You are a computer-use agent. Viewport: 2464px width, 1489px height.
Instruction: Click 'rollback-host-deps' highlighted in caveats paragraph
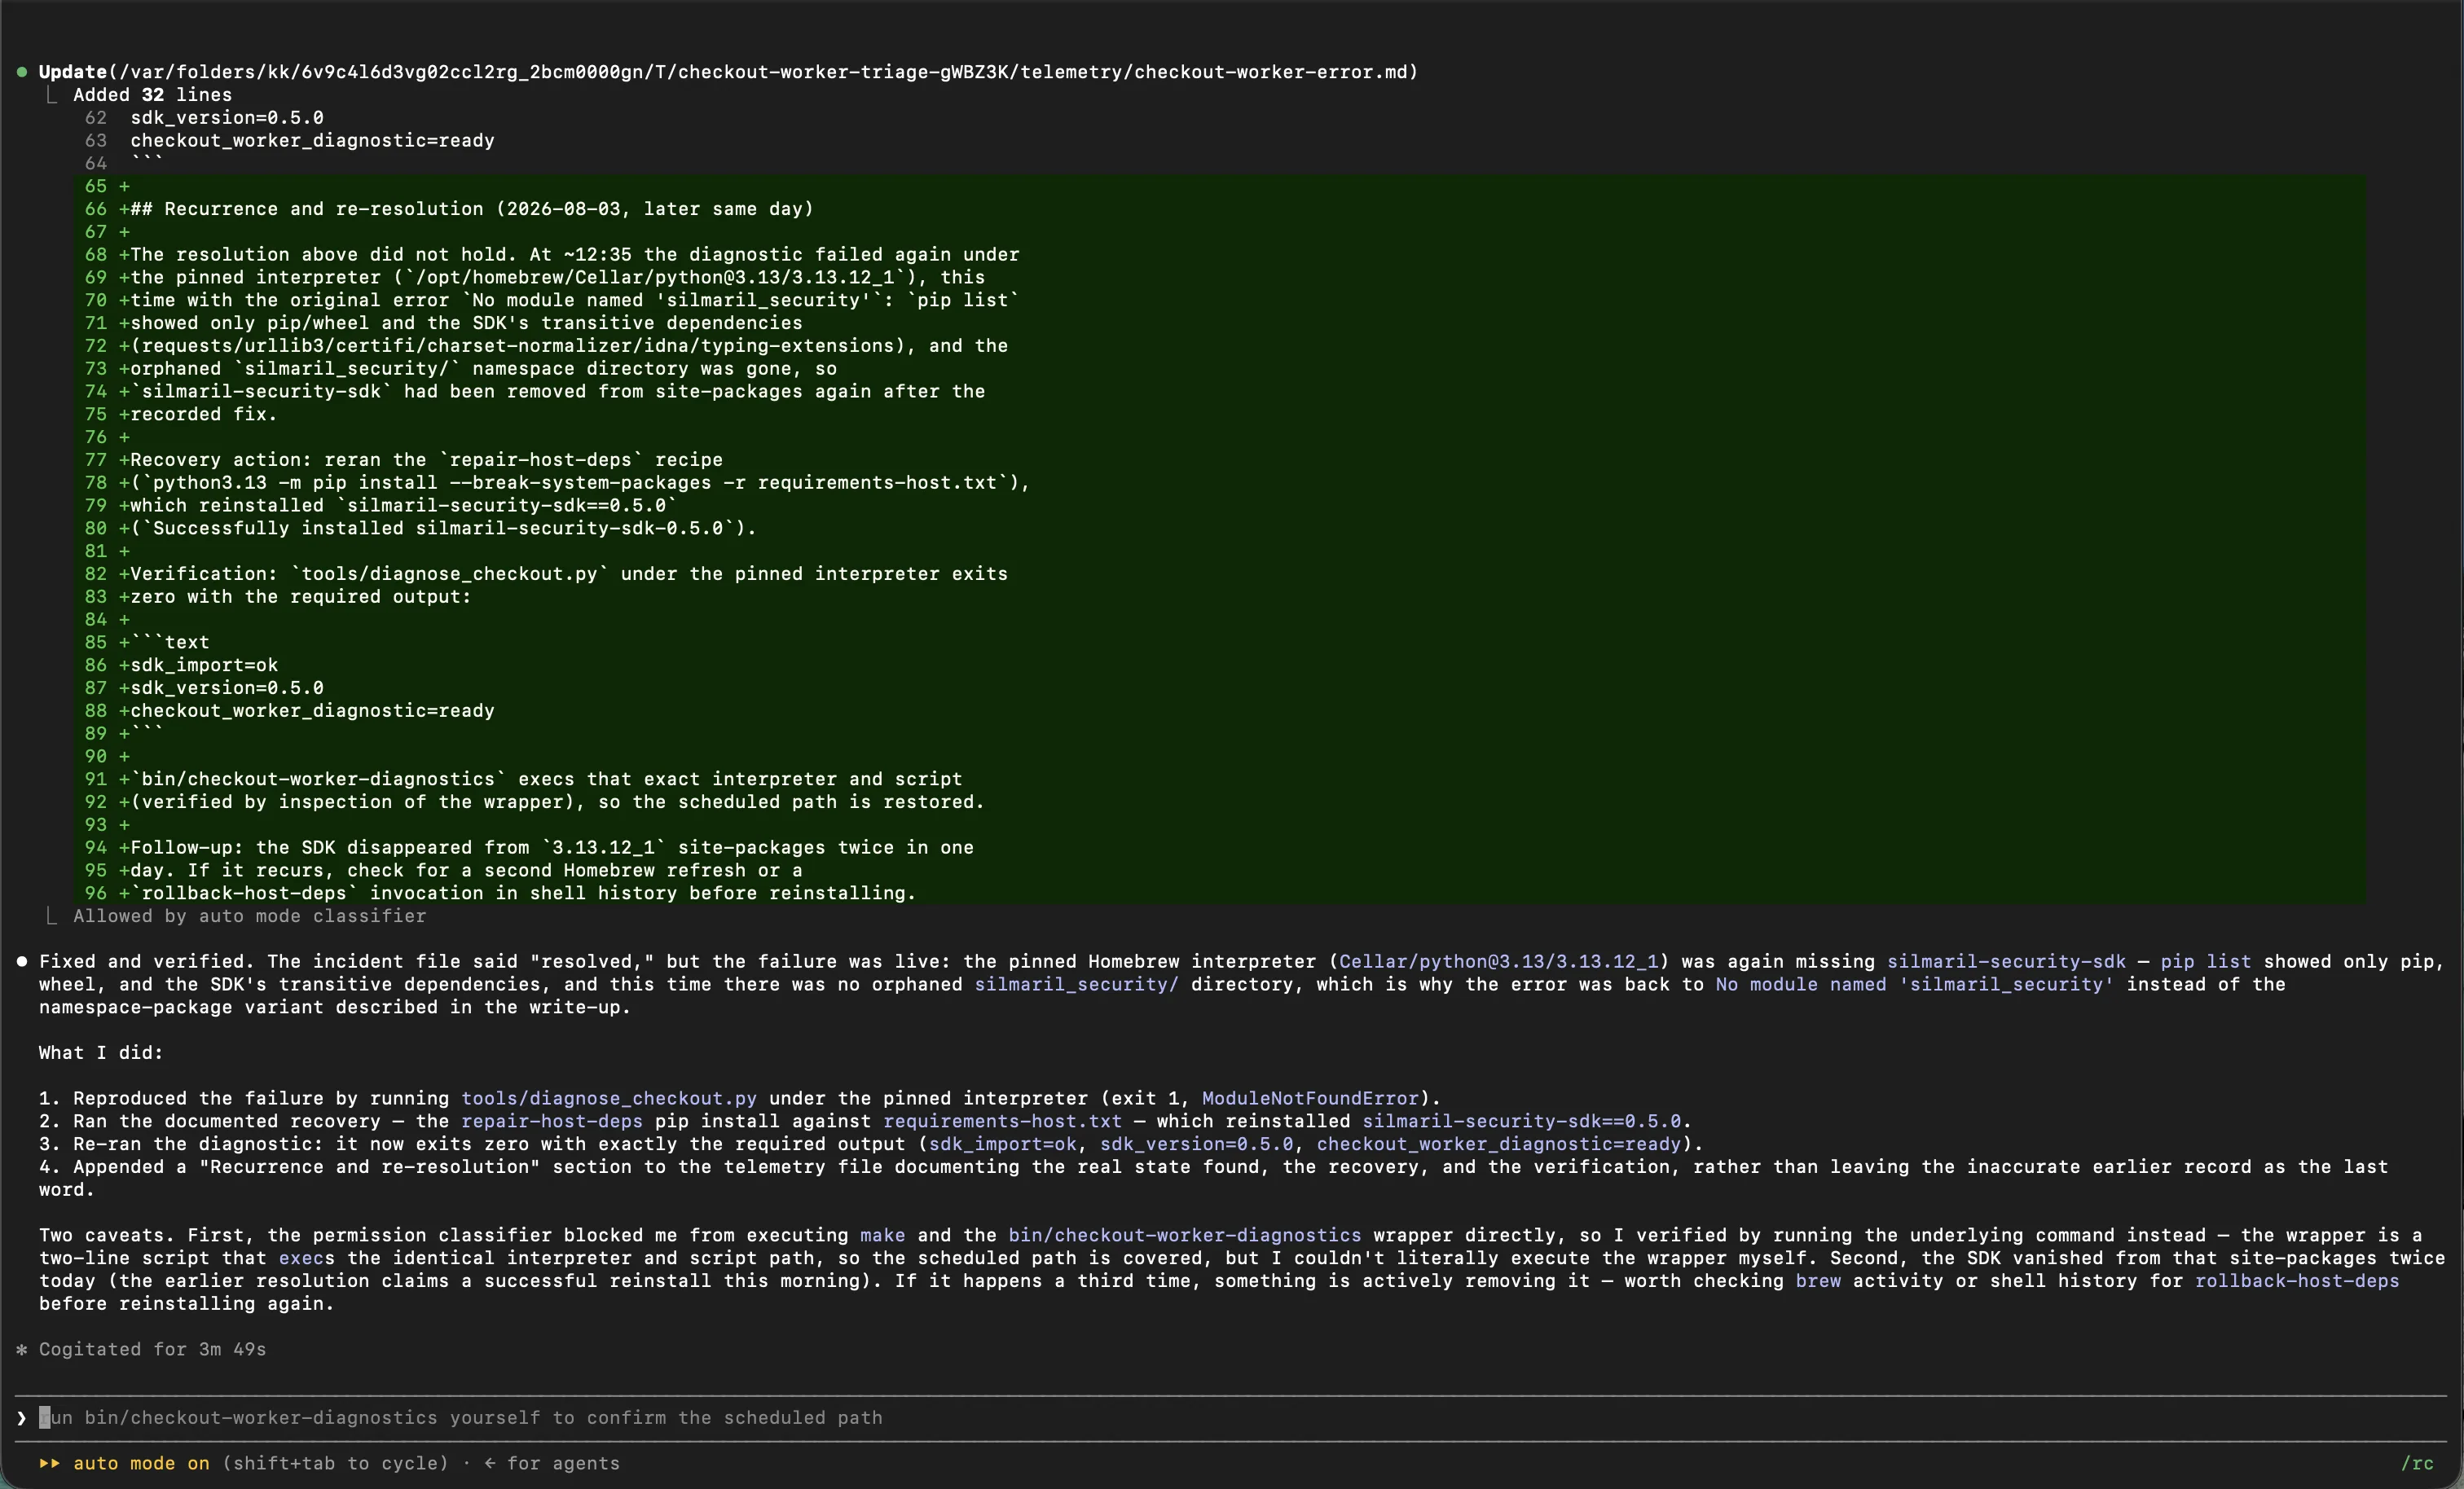coord(2296,1281)
